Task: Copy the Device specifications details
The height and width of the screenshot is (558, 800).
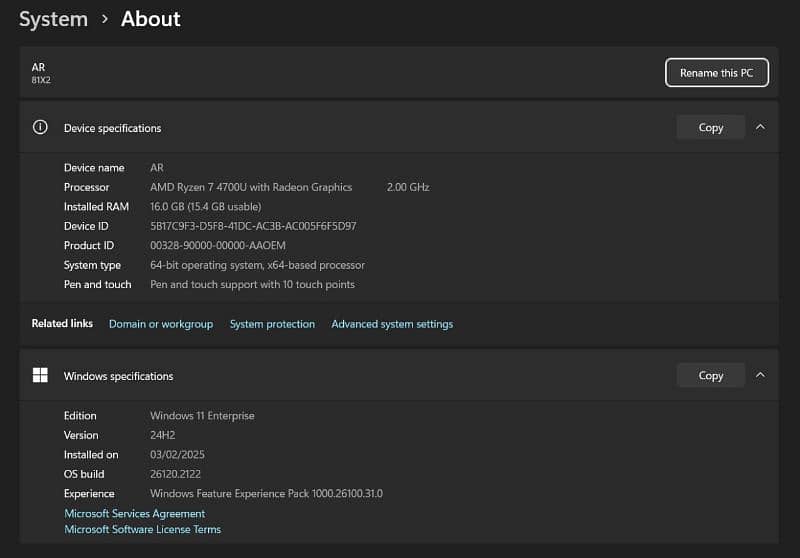Action: pos(710,127)
